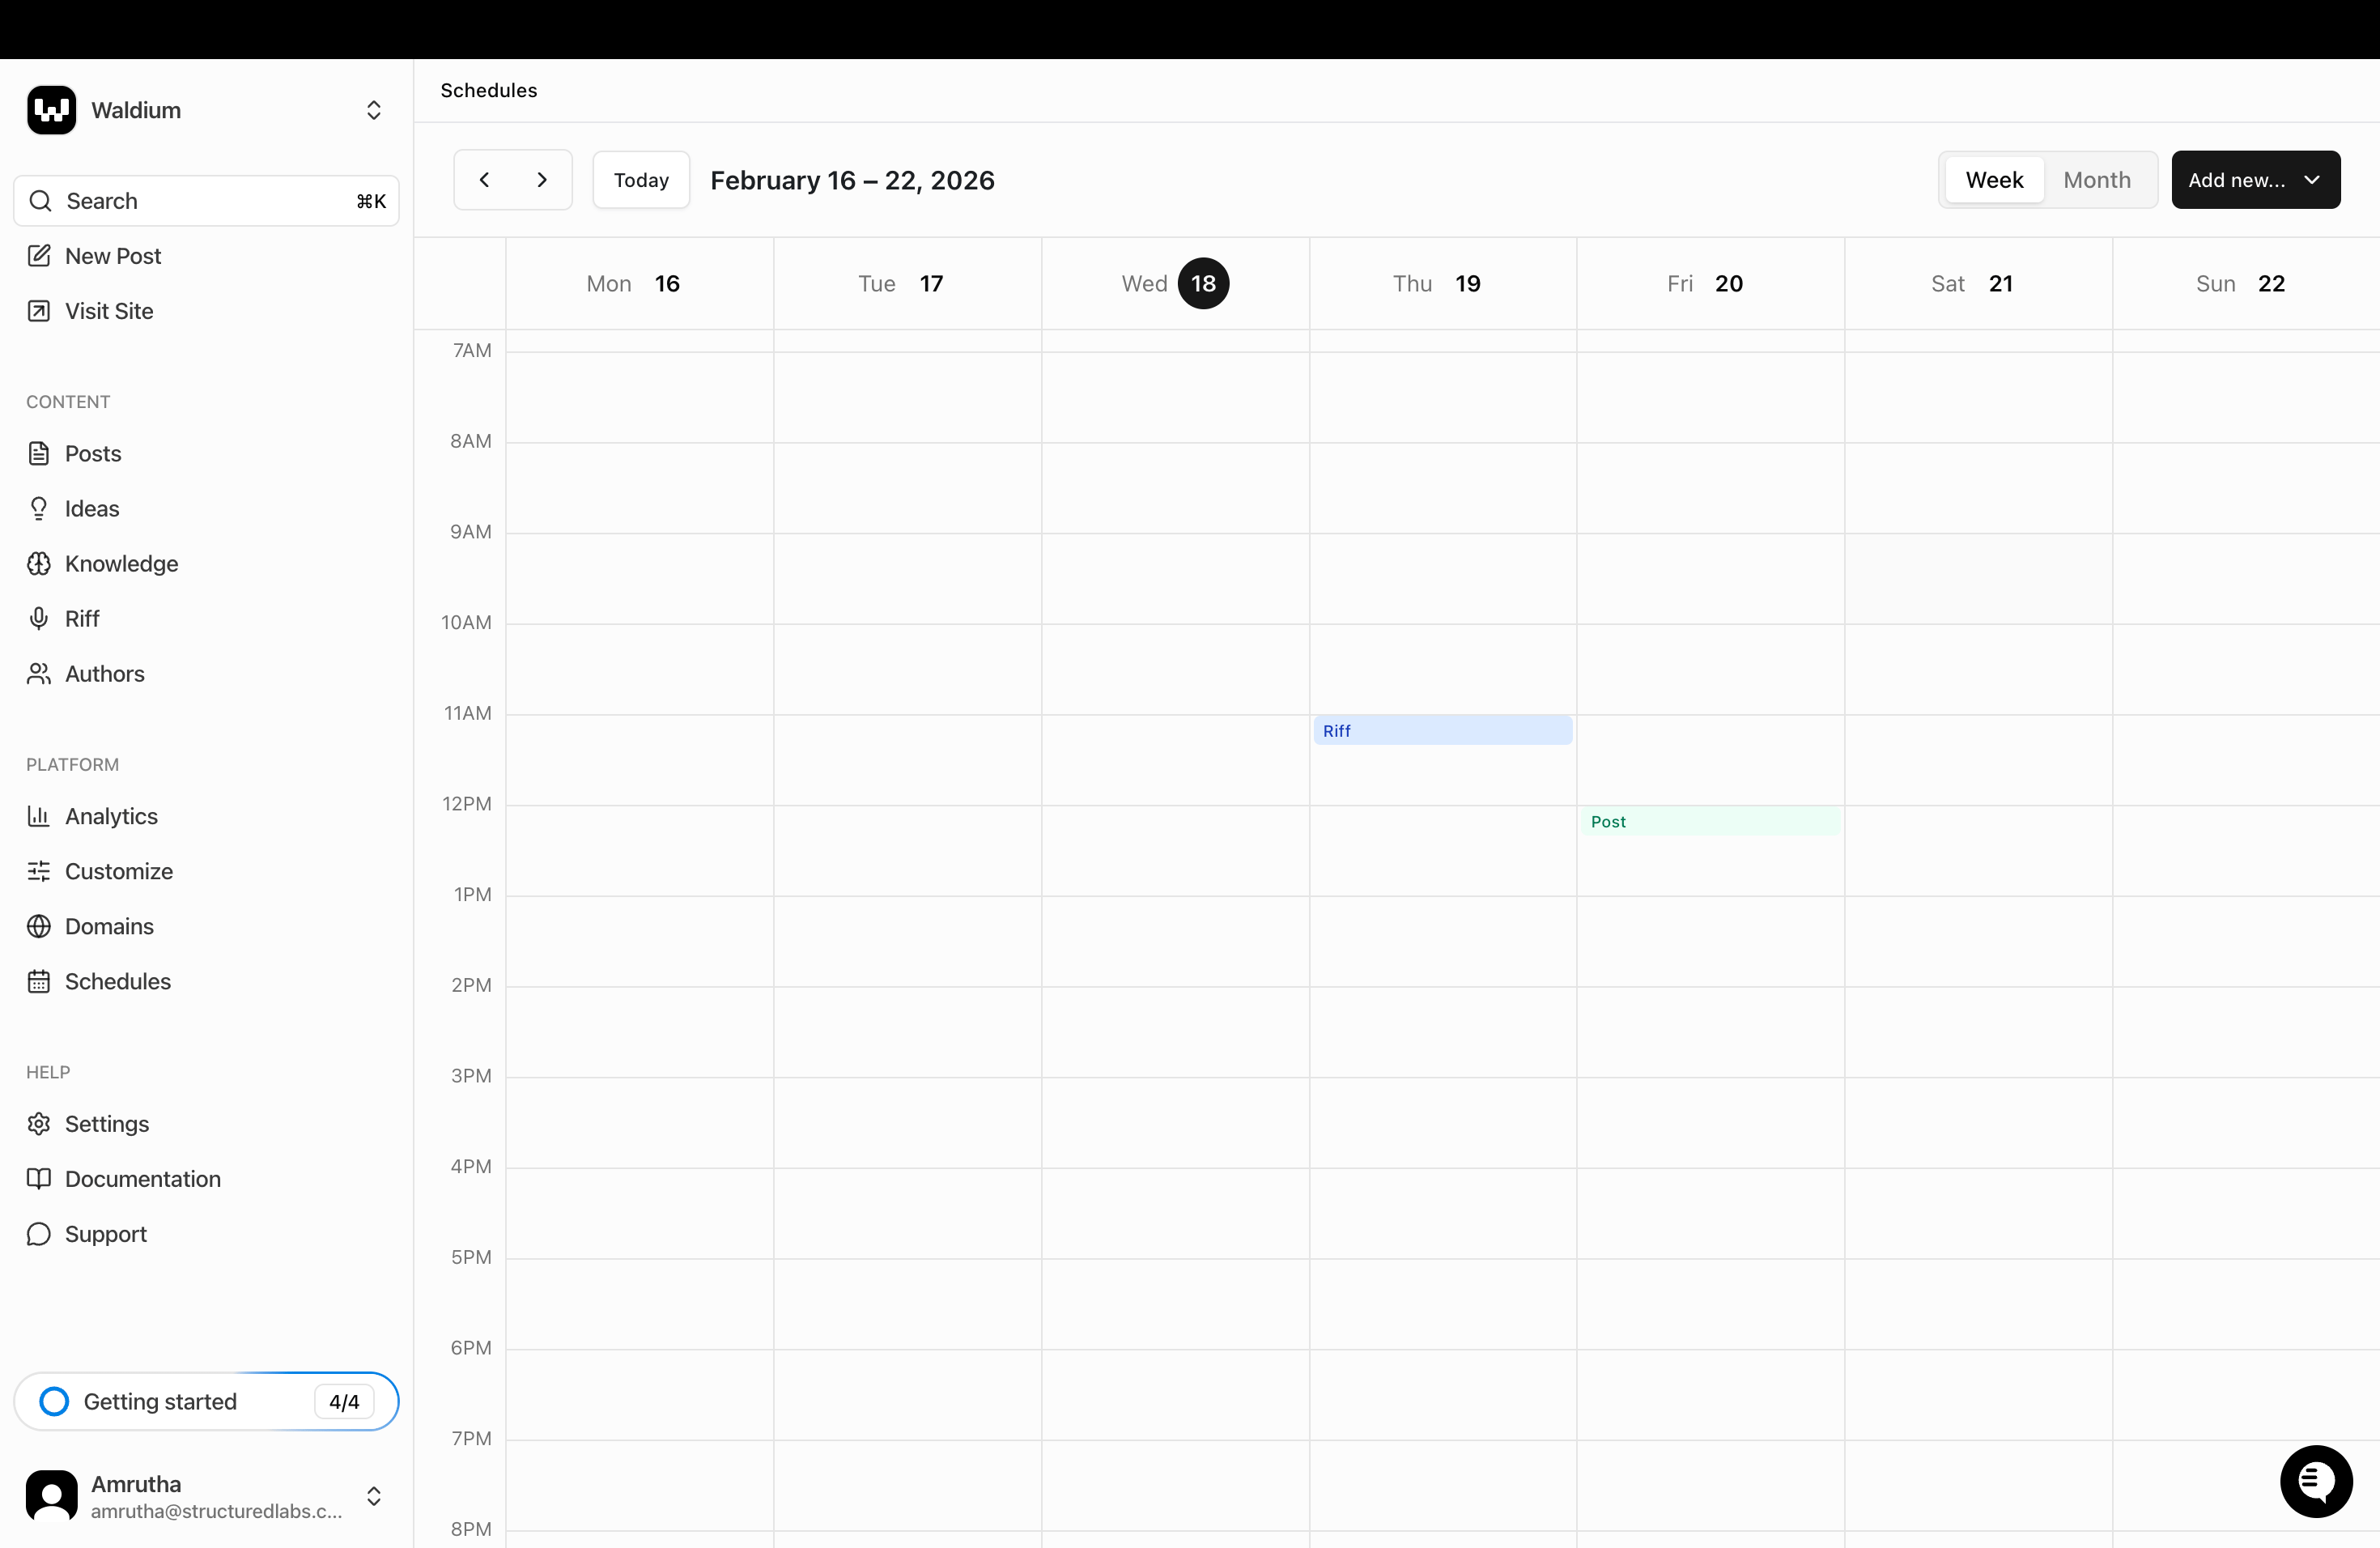Click the Ideas lightbulb icon

(x=39, y=509)
